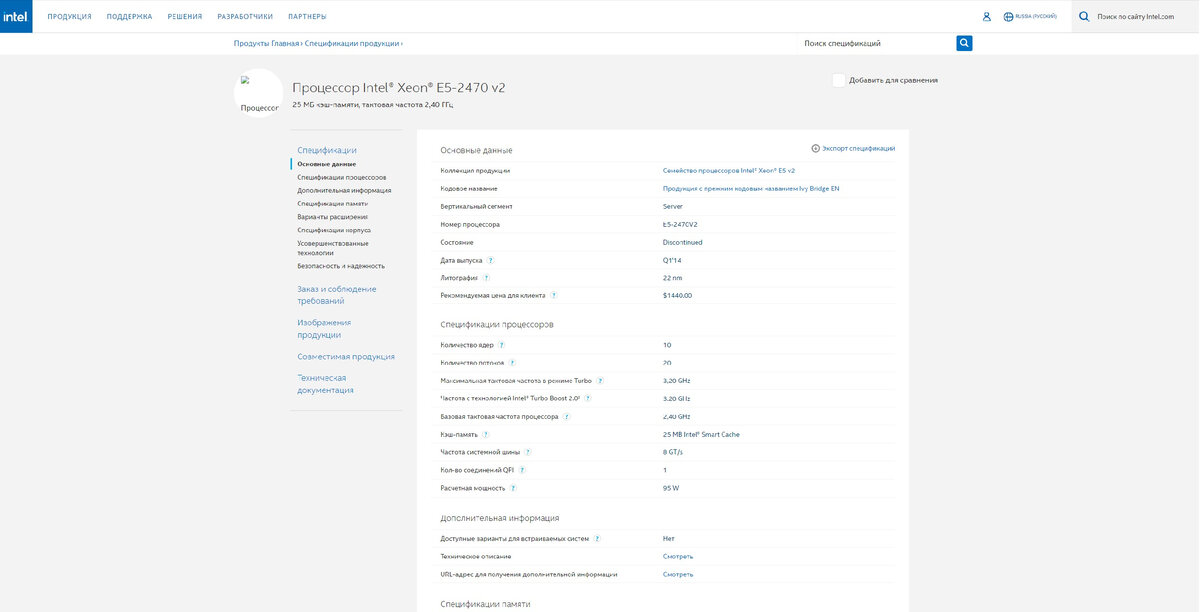Image resolution: width=1200 pixels, height=612 pixels.
Task: Show help for Частота системной шины
Action: [x=528, y=452]
